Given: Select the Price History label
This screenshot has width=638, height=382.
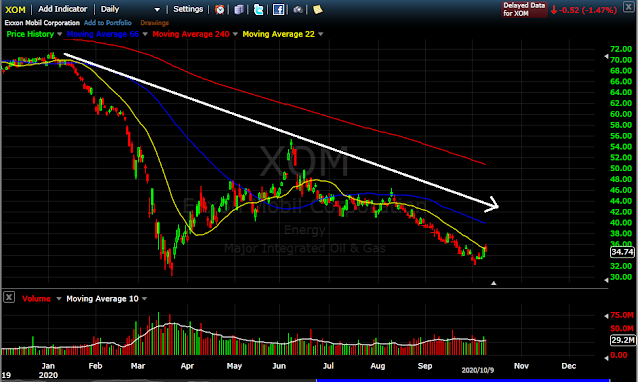Looking at the screenshot, I should (30, 34).
